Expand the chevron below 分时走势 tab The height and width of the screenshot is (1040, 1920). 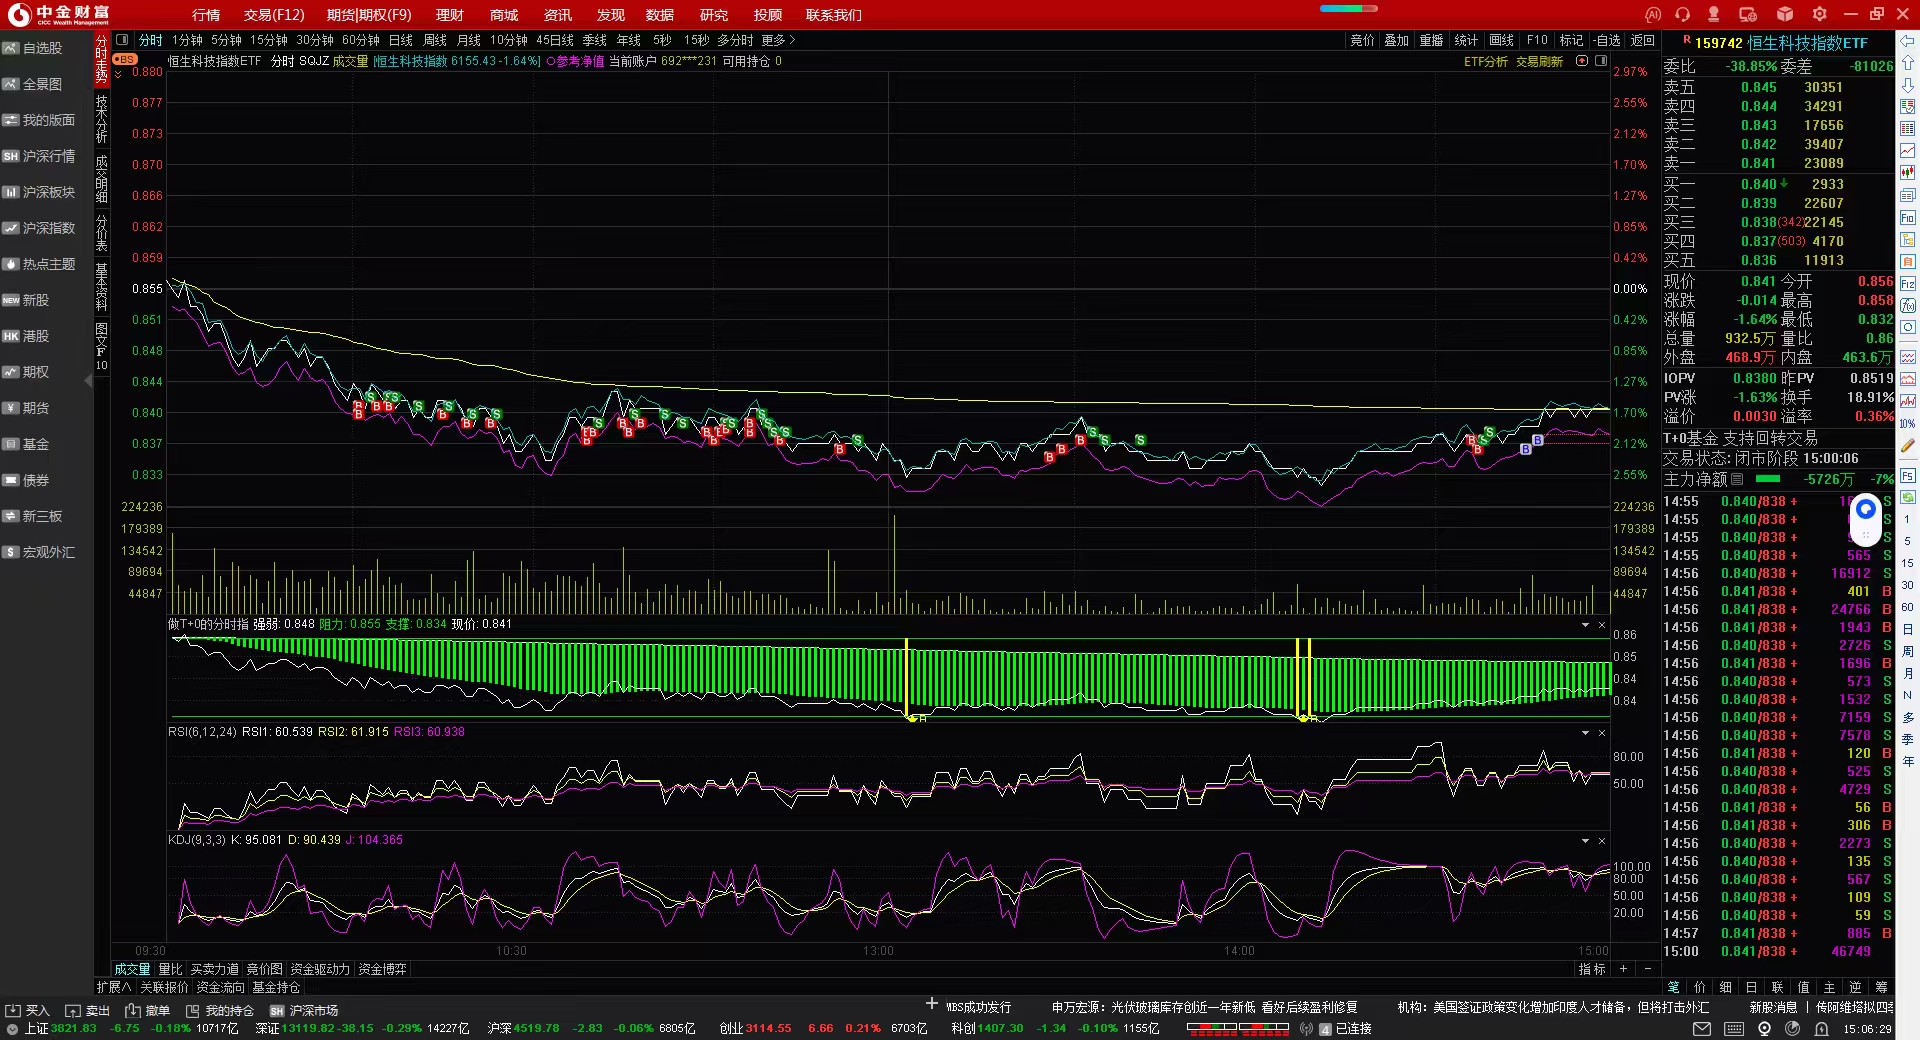(x=118, y=74)
